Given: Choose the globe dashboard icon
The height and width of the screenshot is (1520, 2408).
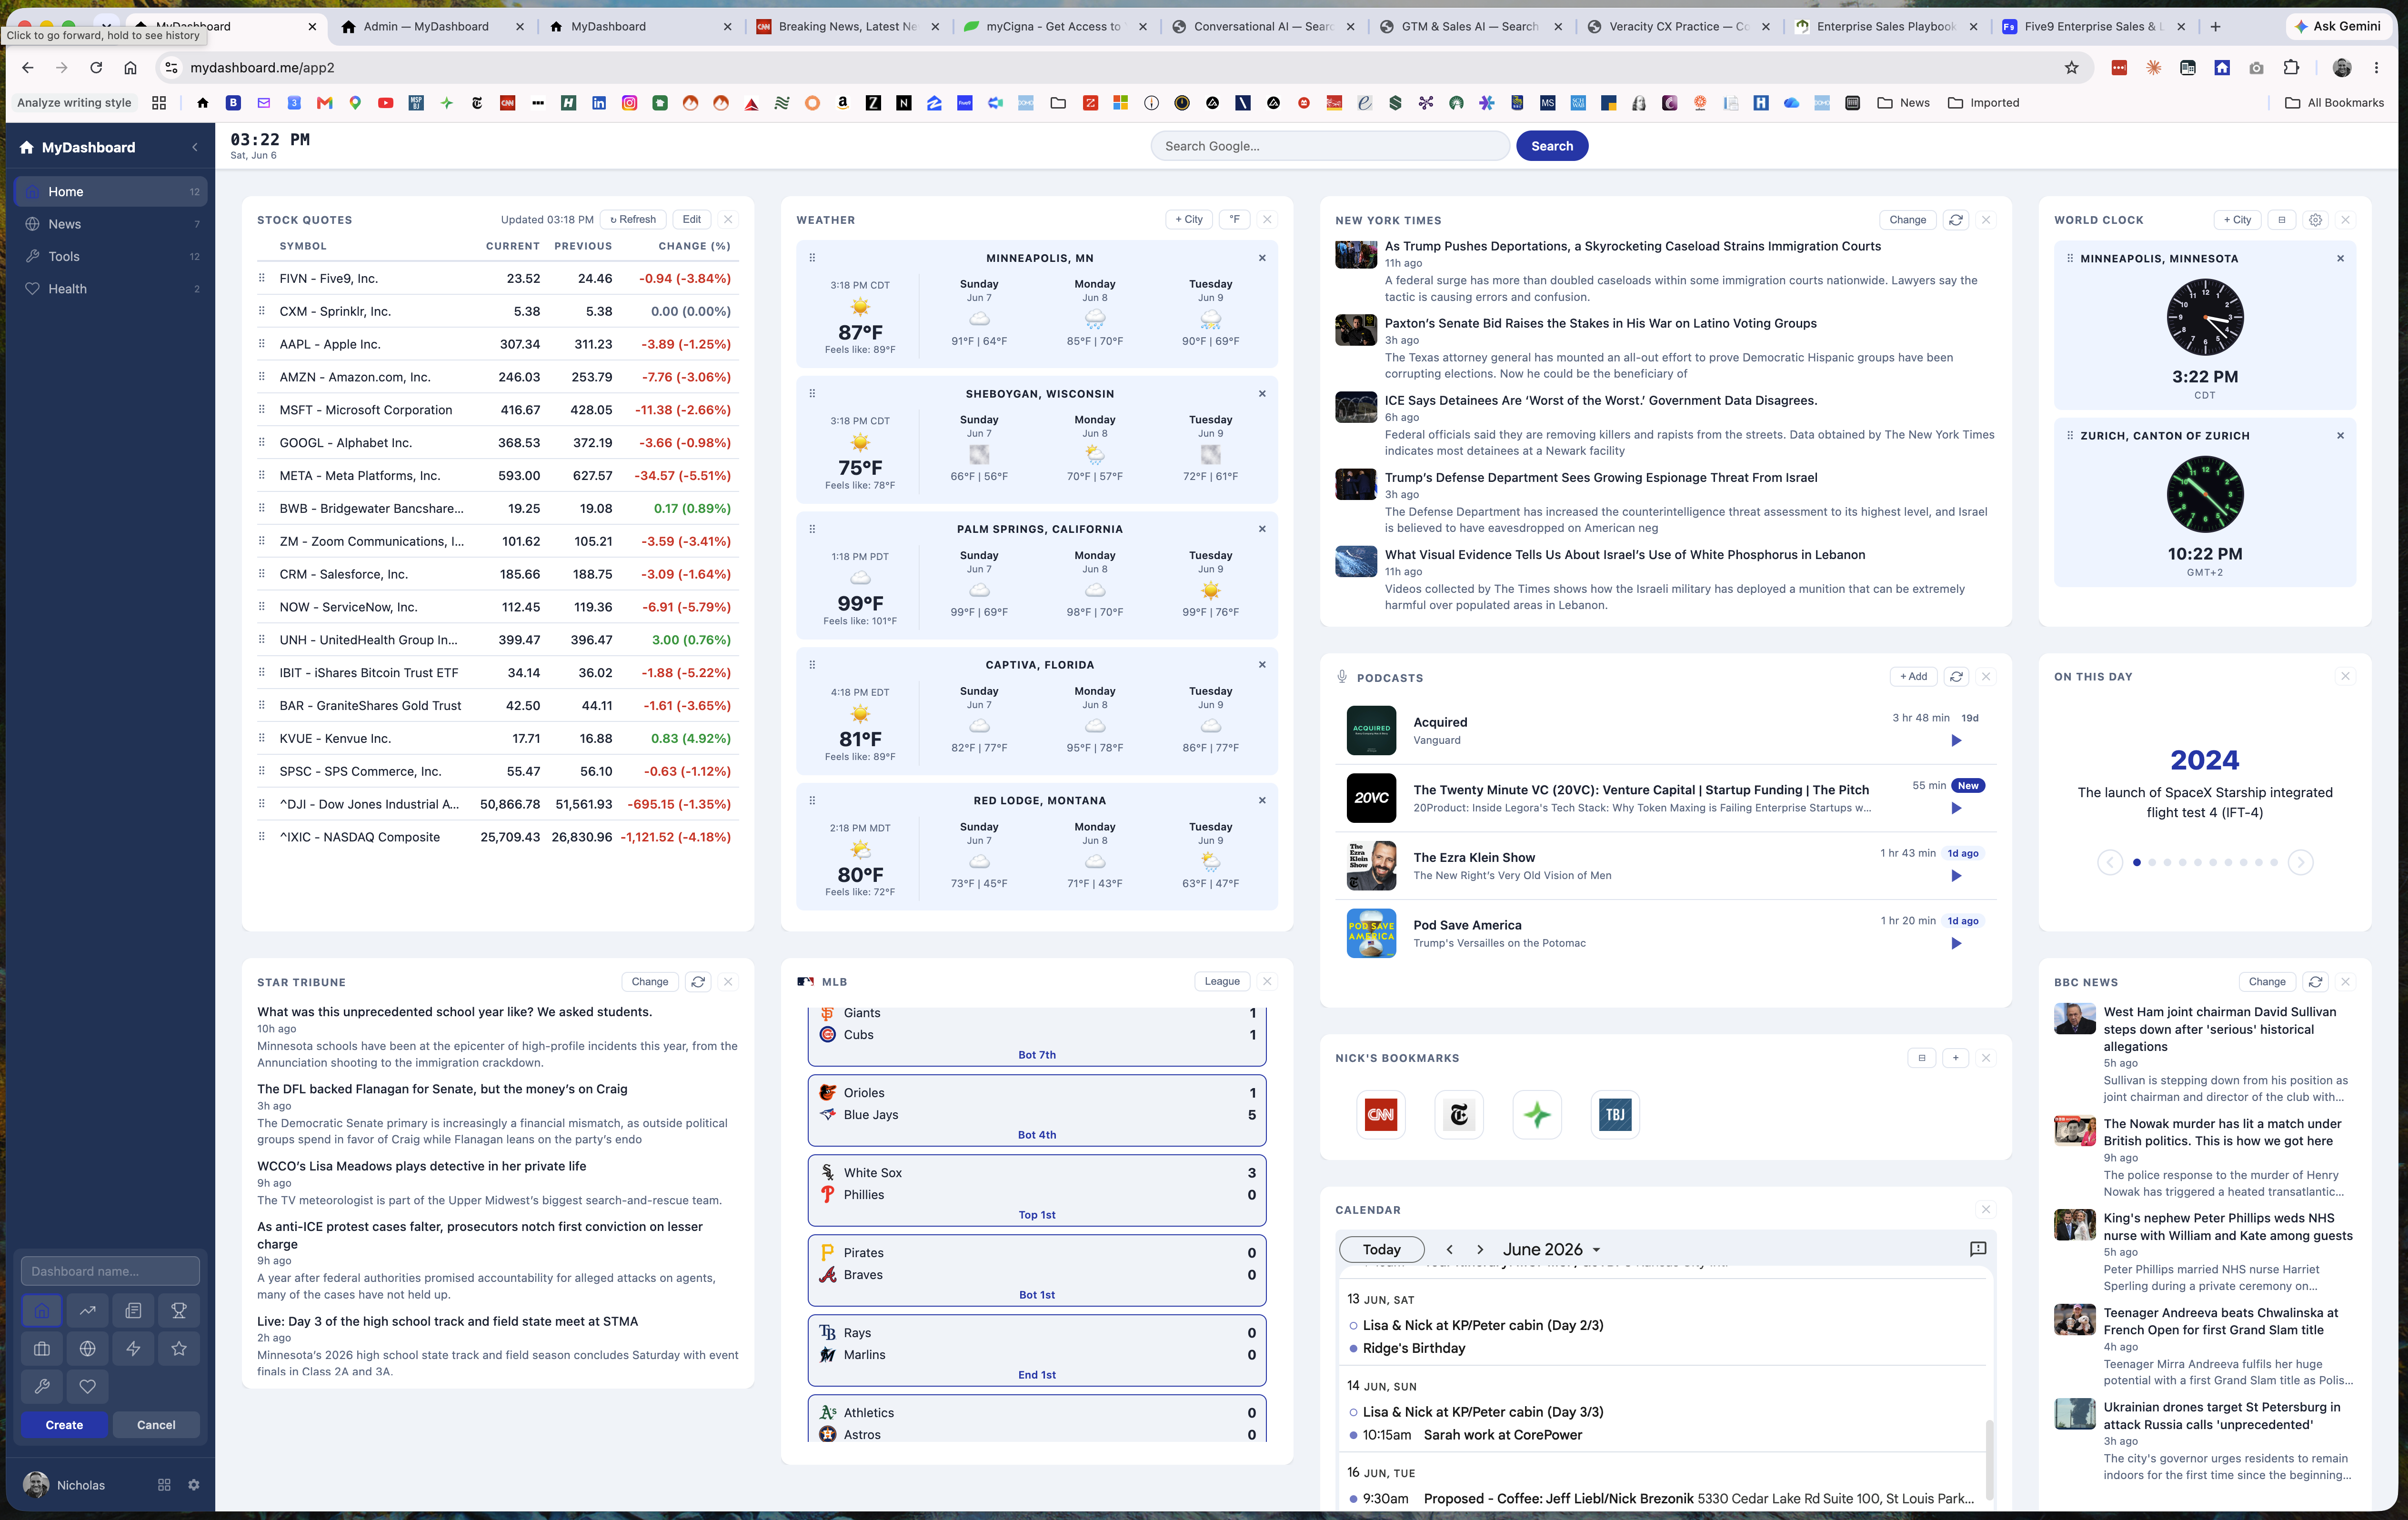Looking at the screenshot, I should click(x=88, y=1348).
